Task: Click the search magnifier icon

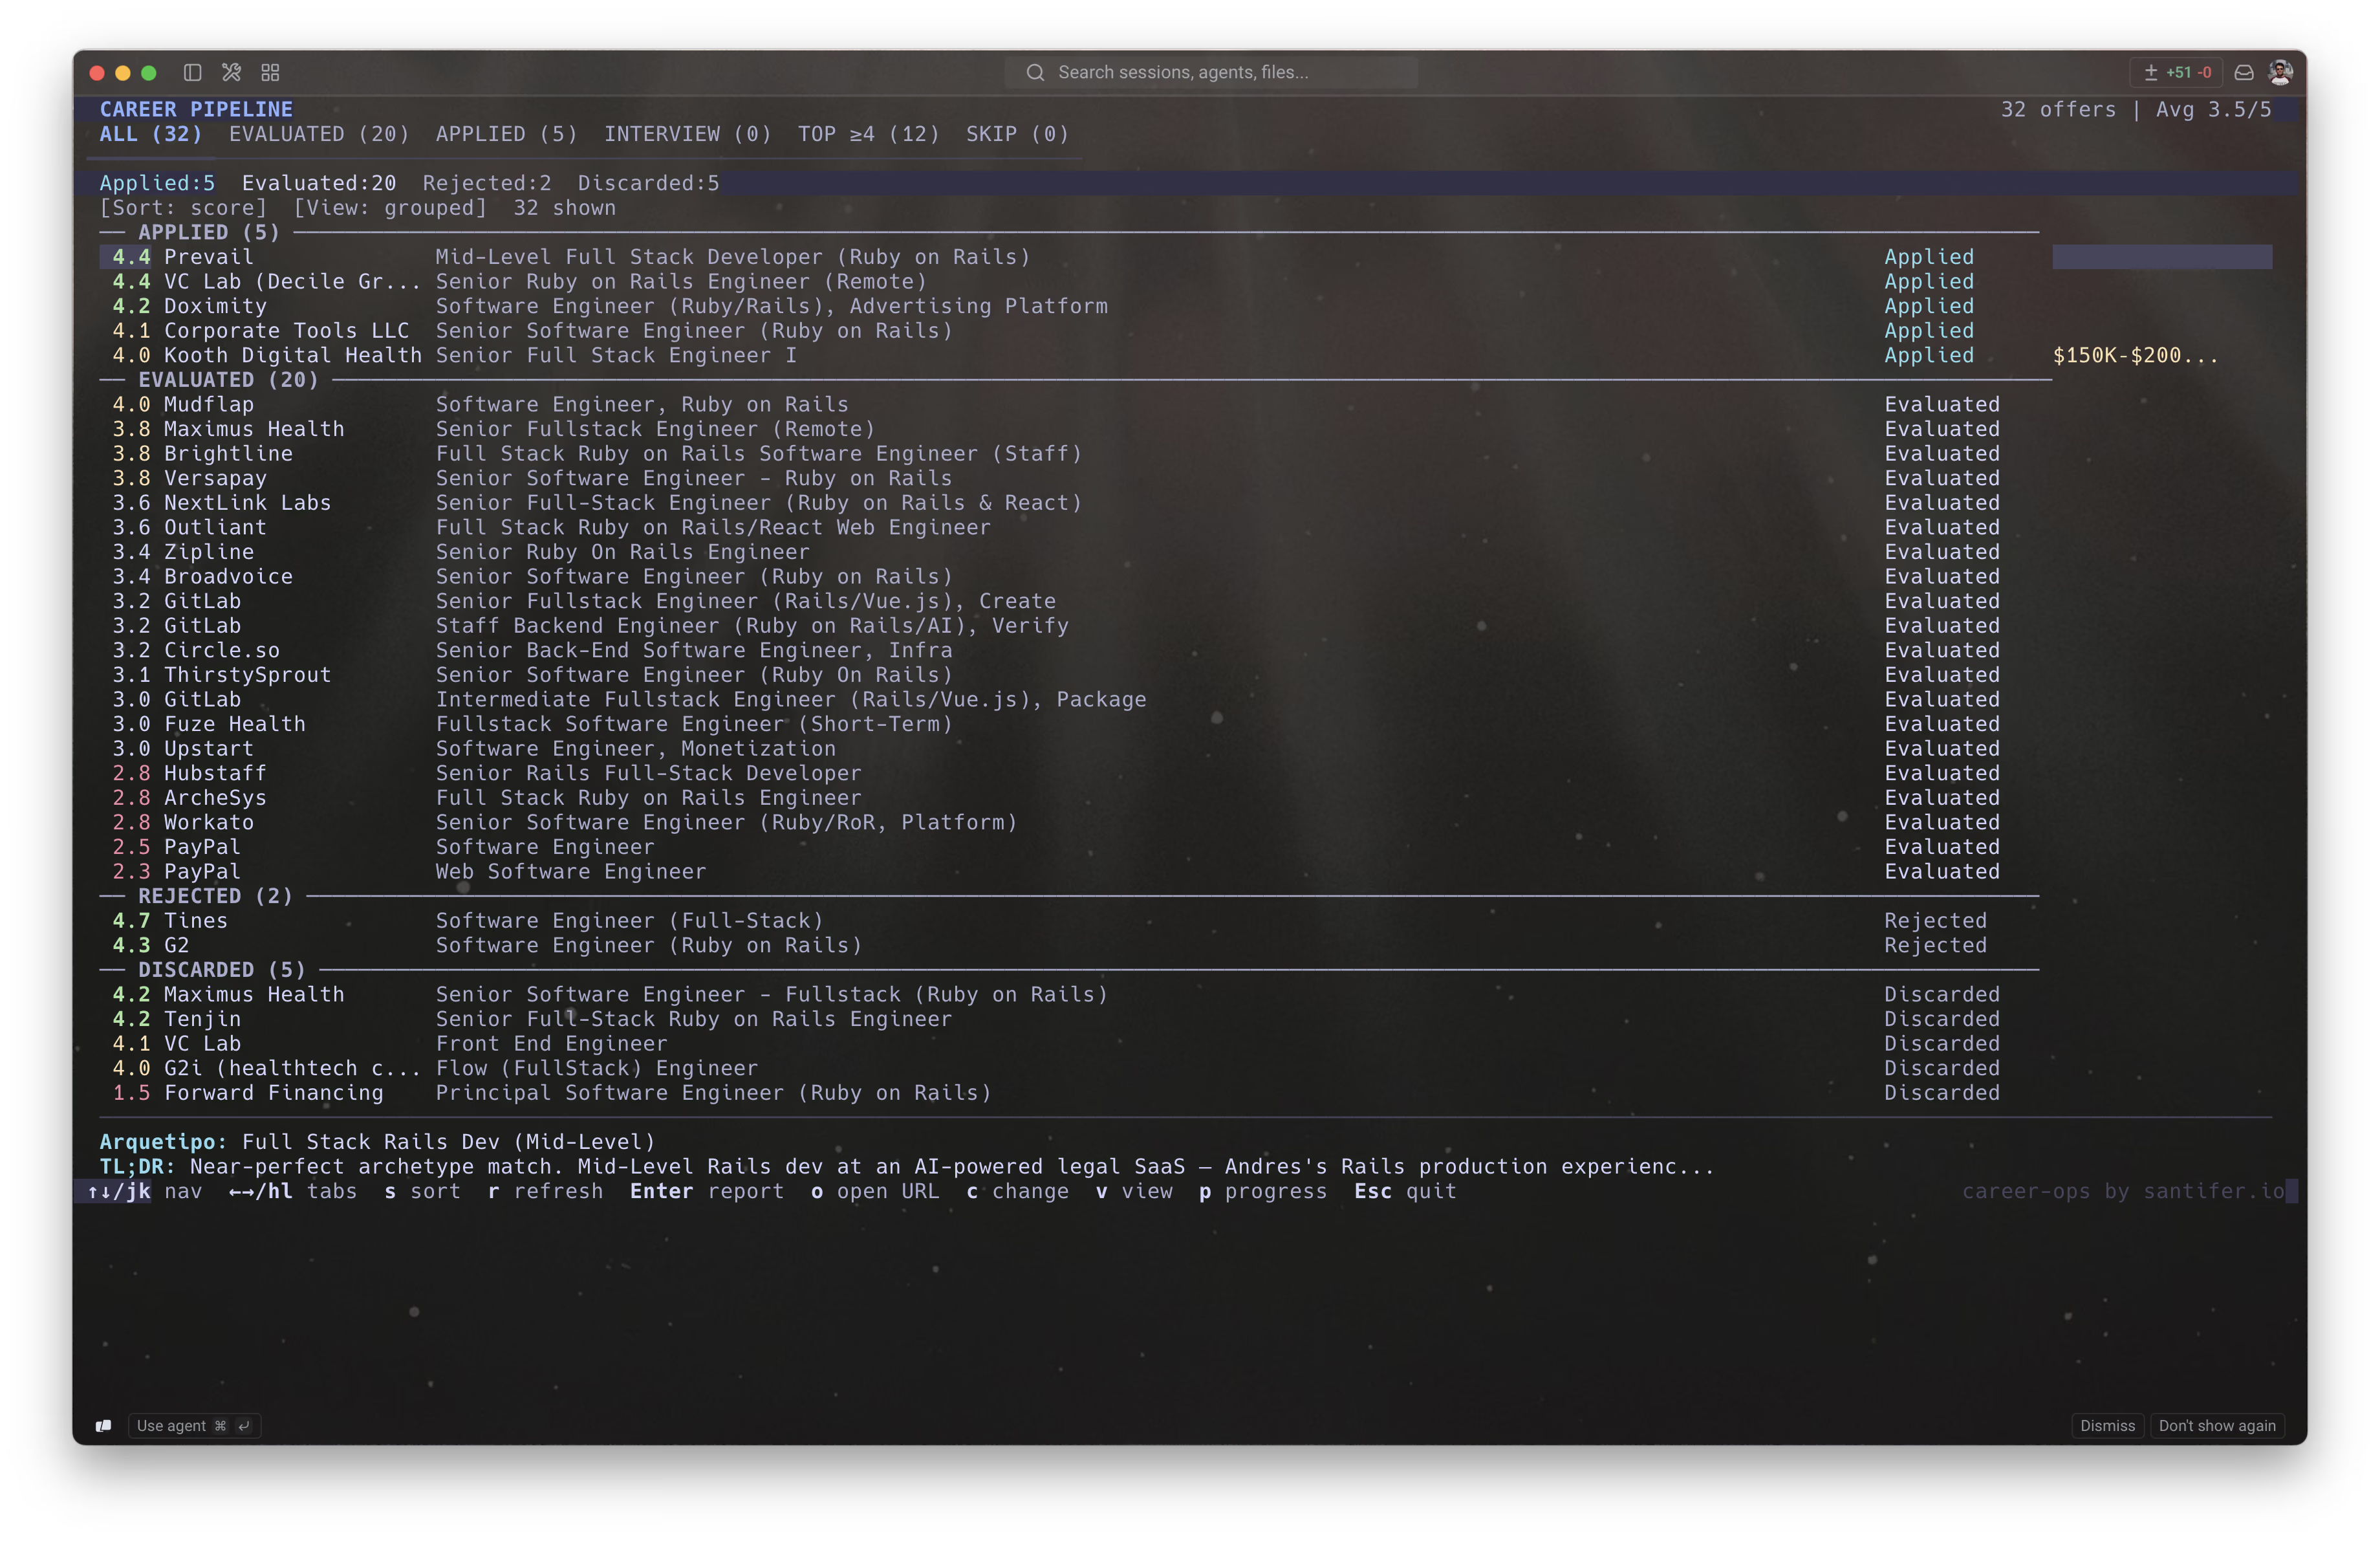Action: point(1035,72)
